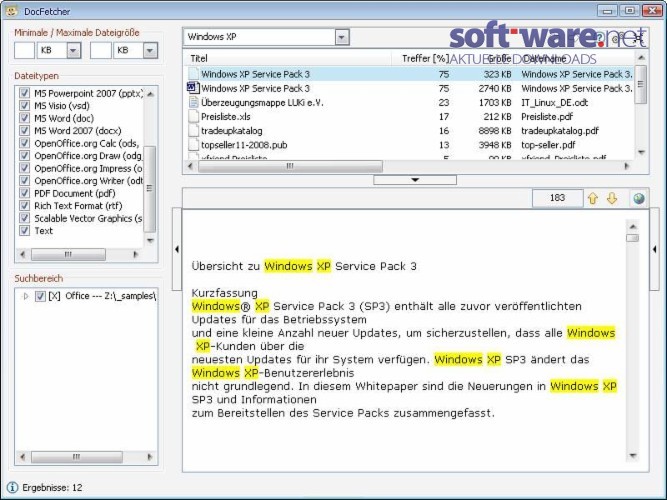Click the results table horizontal scrollbar
The height and width of the screenshot is (500, 667).
point(290,166)
